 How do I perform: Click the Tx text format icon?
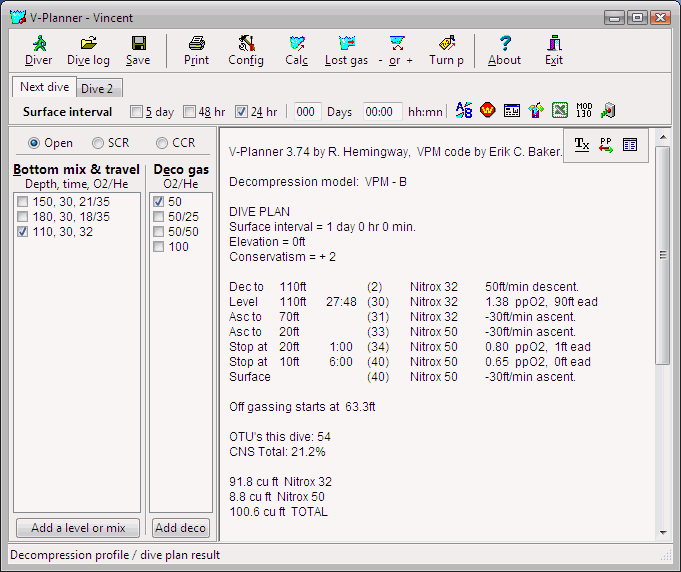pyautogui.click(x=582, y=145)
